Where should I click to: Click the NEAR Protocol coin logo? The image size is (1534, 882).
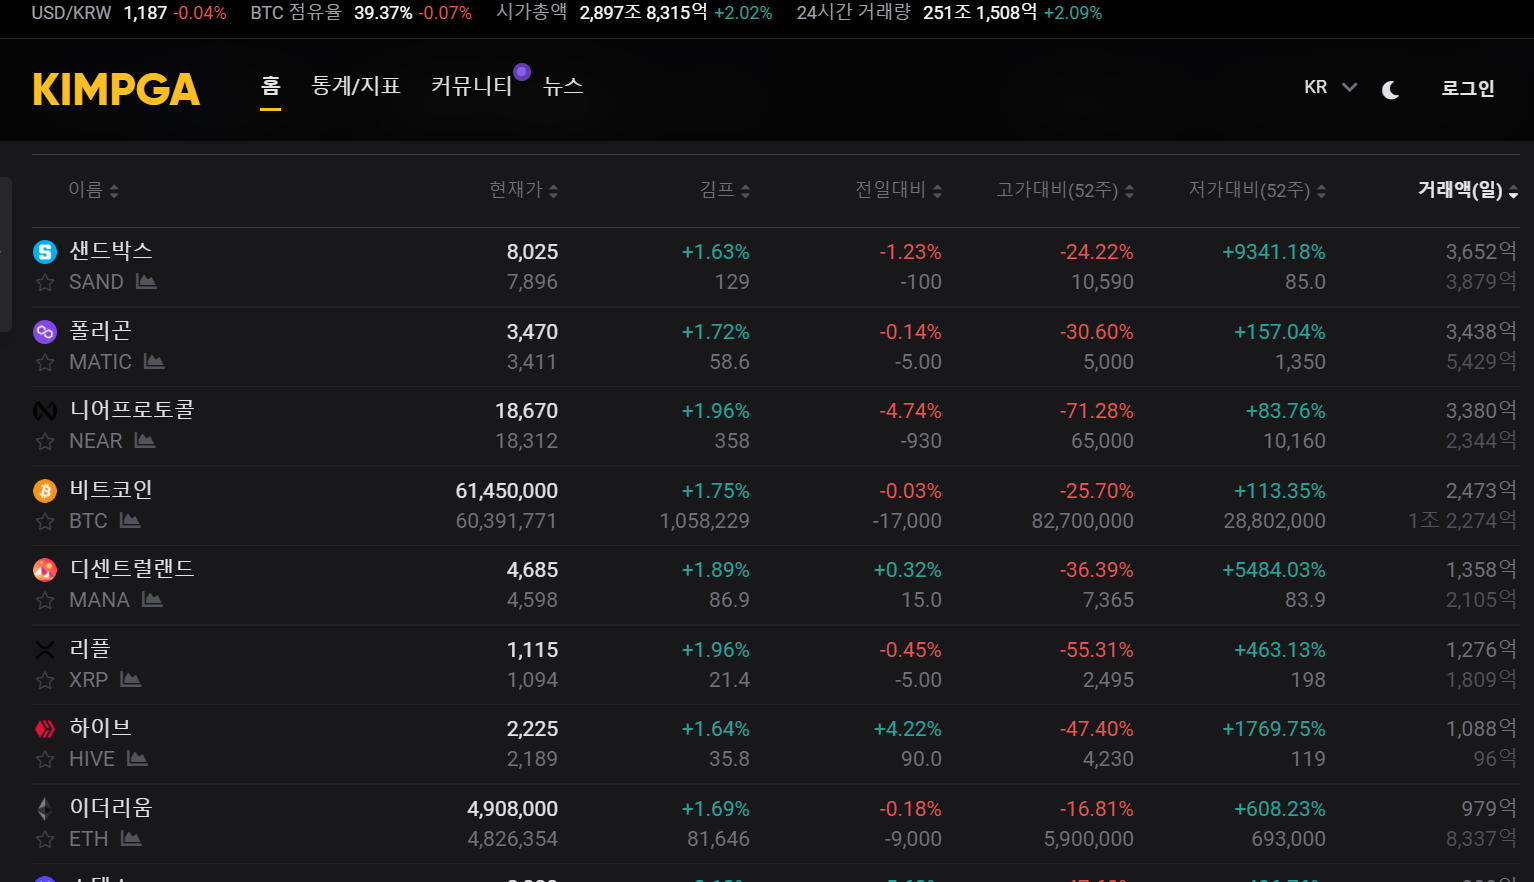point(45,411)
